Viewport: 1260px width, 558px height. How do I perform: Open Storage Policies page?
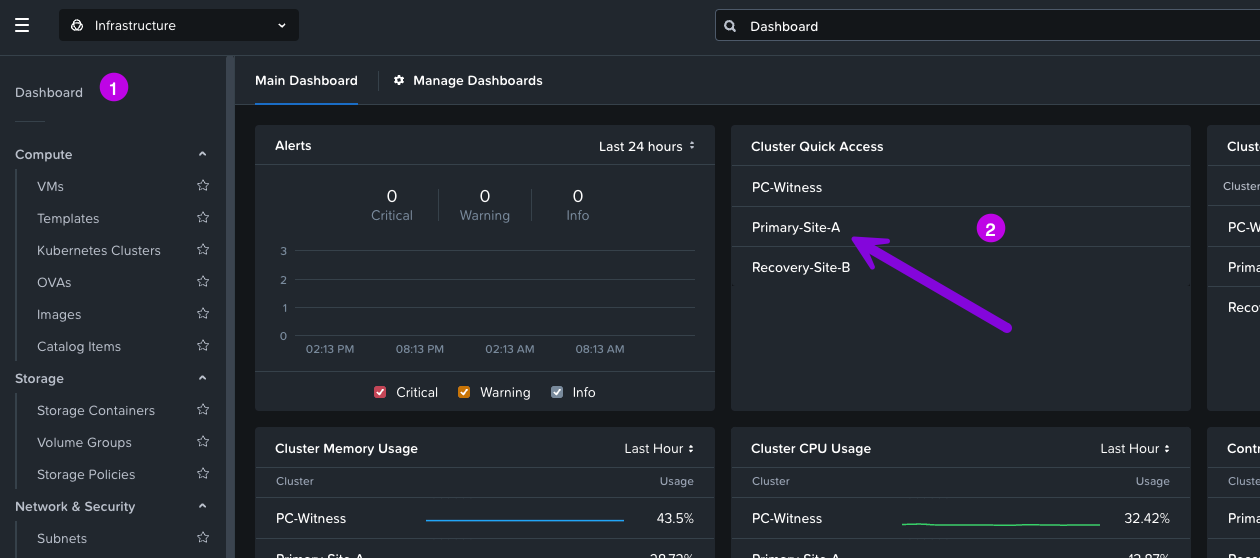[x=86, y=474]
